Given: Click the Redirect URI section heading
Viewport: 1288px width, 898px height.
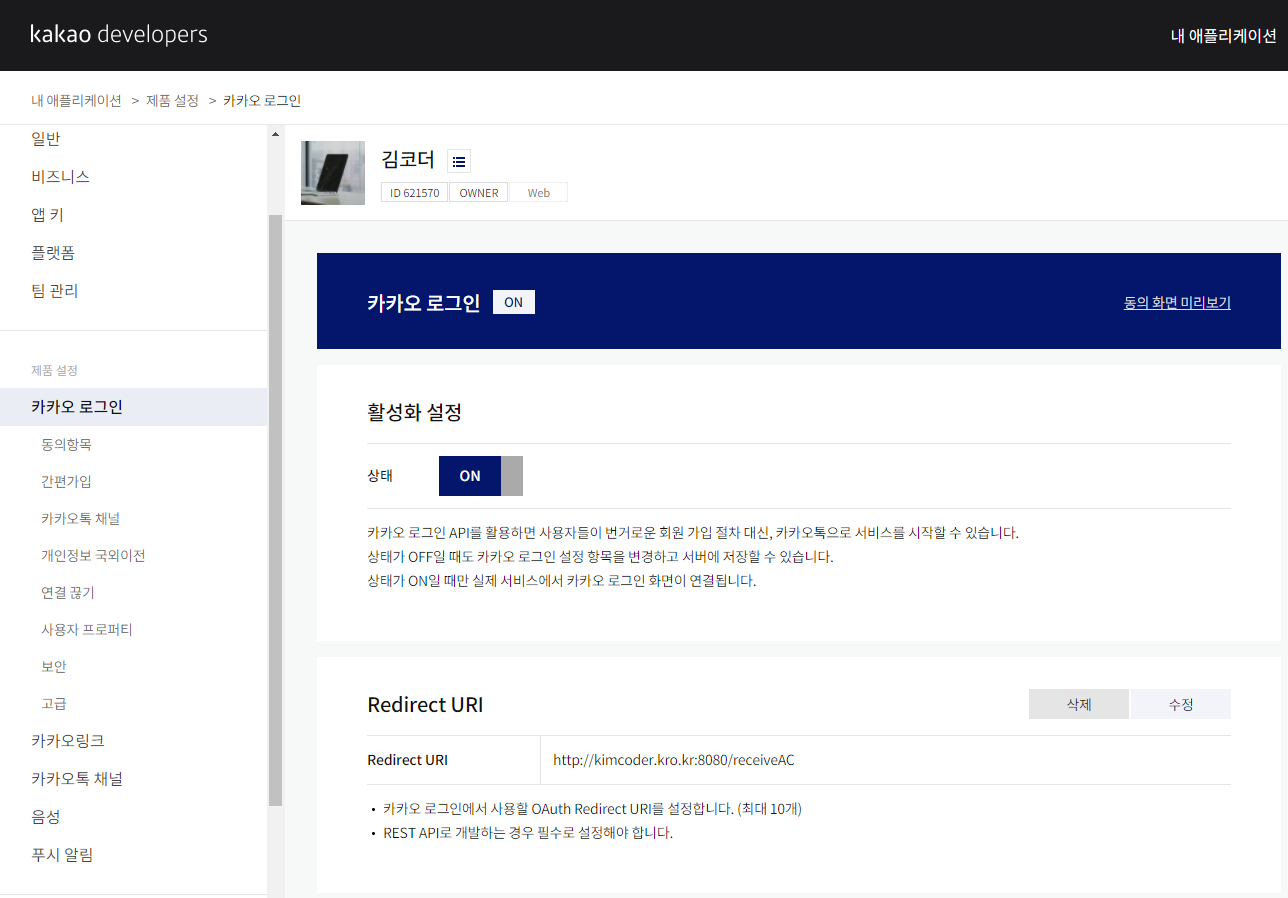Looking at the screenshot, I should [426, 704].
